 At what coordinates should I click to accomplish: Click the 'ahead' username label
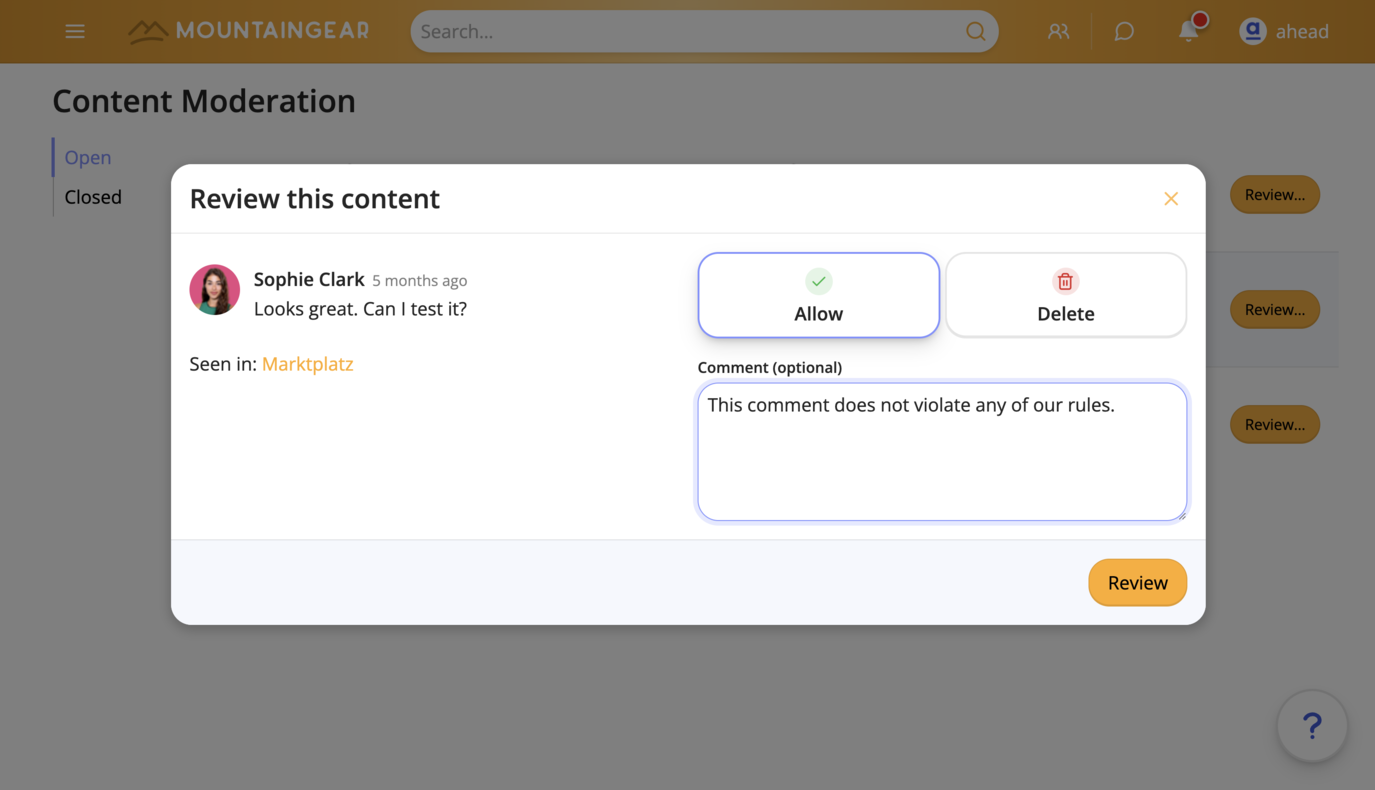click(1302, 32)
